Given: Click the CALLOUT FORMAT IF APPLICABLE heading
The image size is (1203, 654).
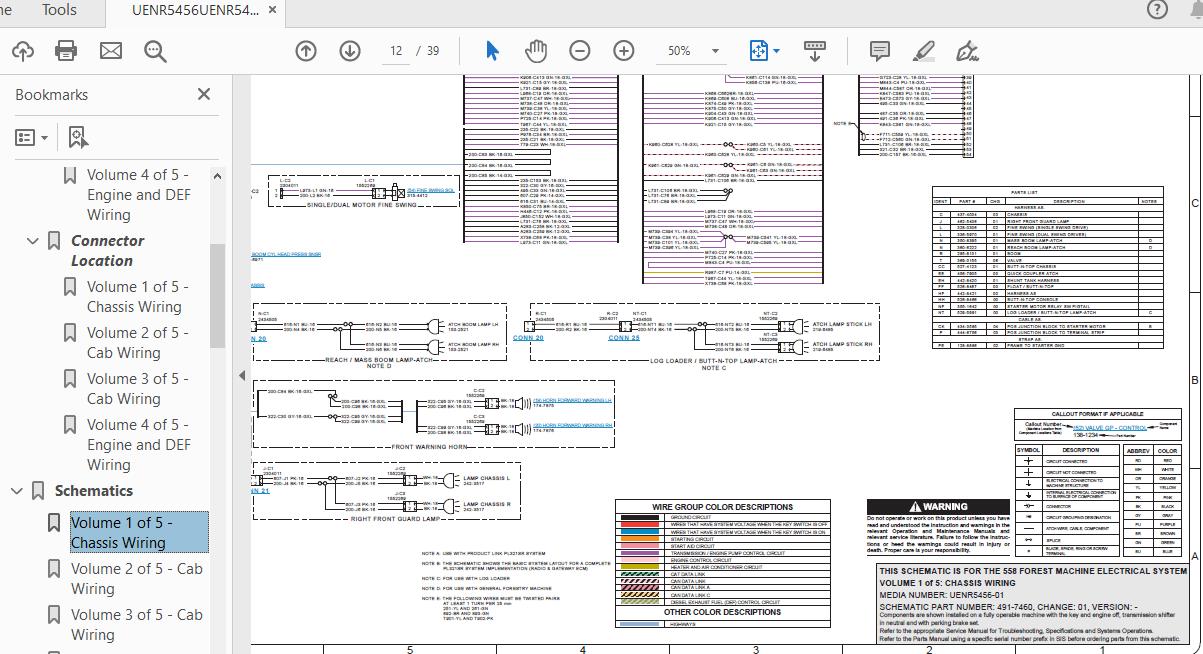Looking at the screenshot, I should pos(1096,413).
